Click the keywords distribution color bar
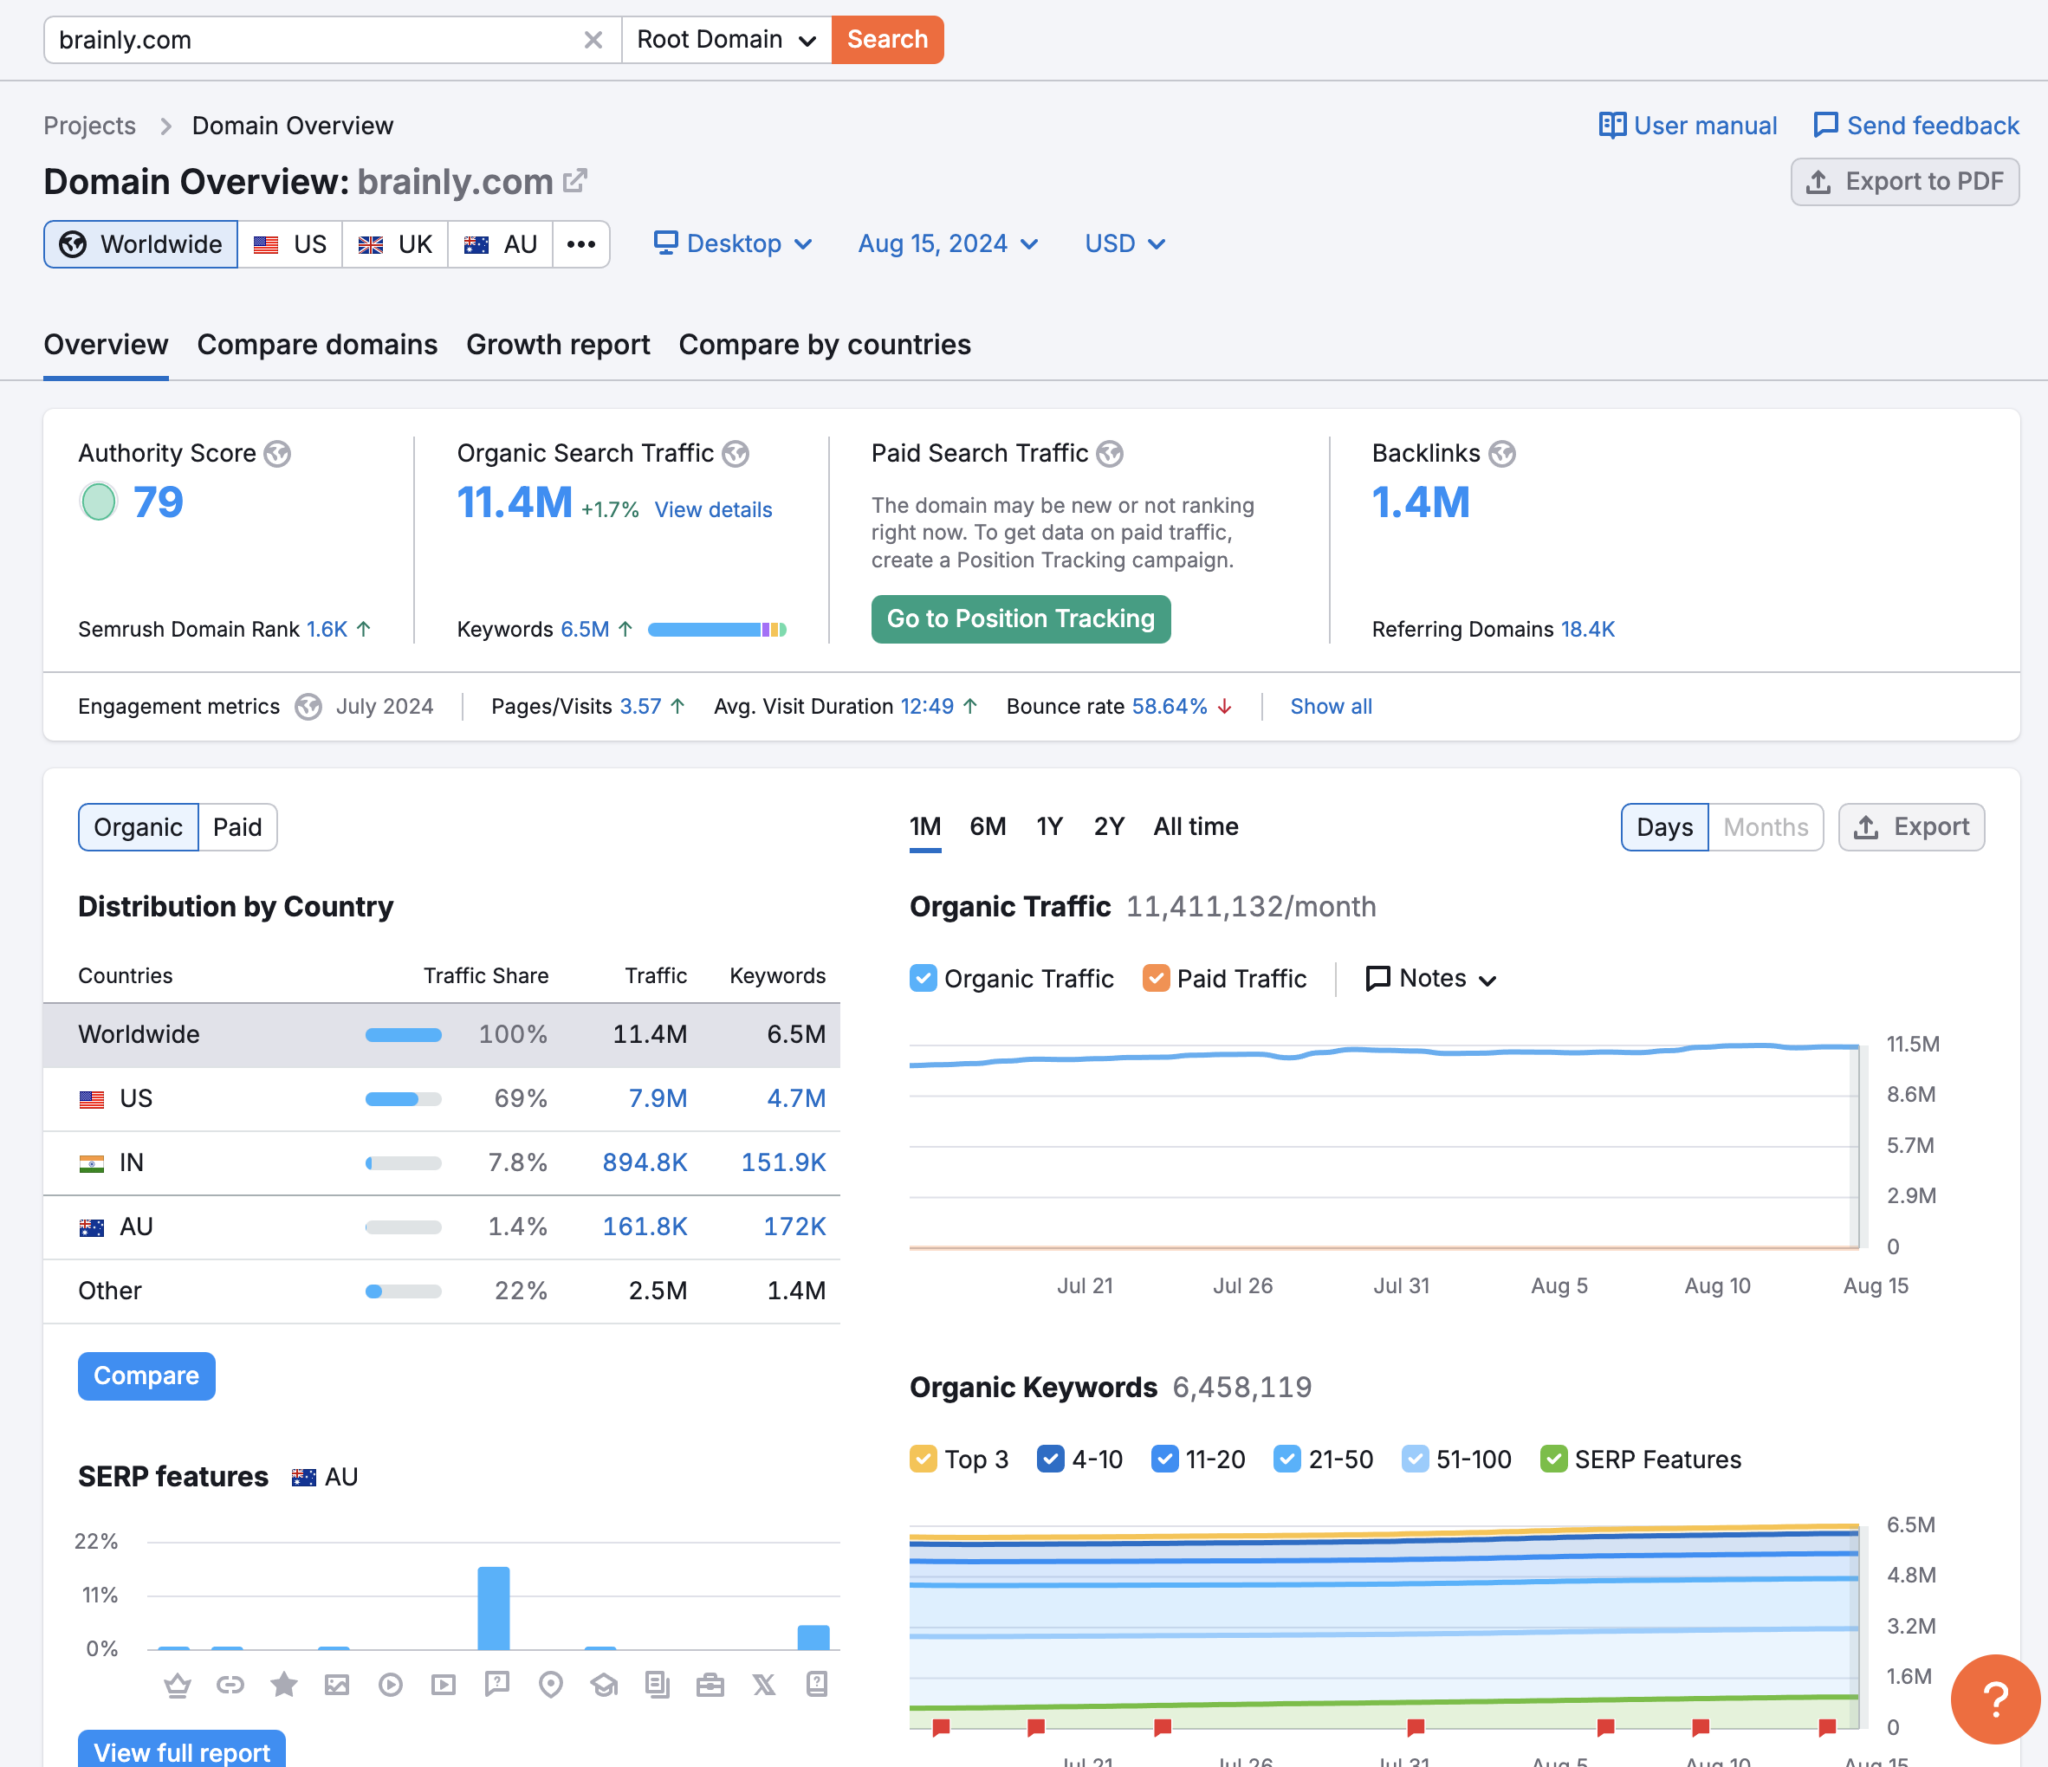Screen dimensions: 2048x1767 (717, 630)
